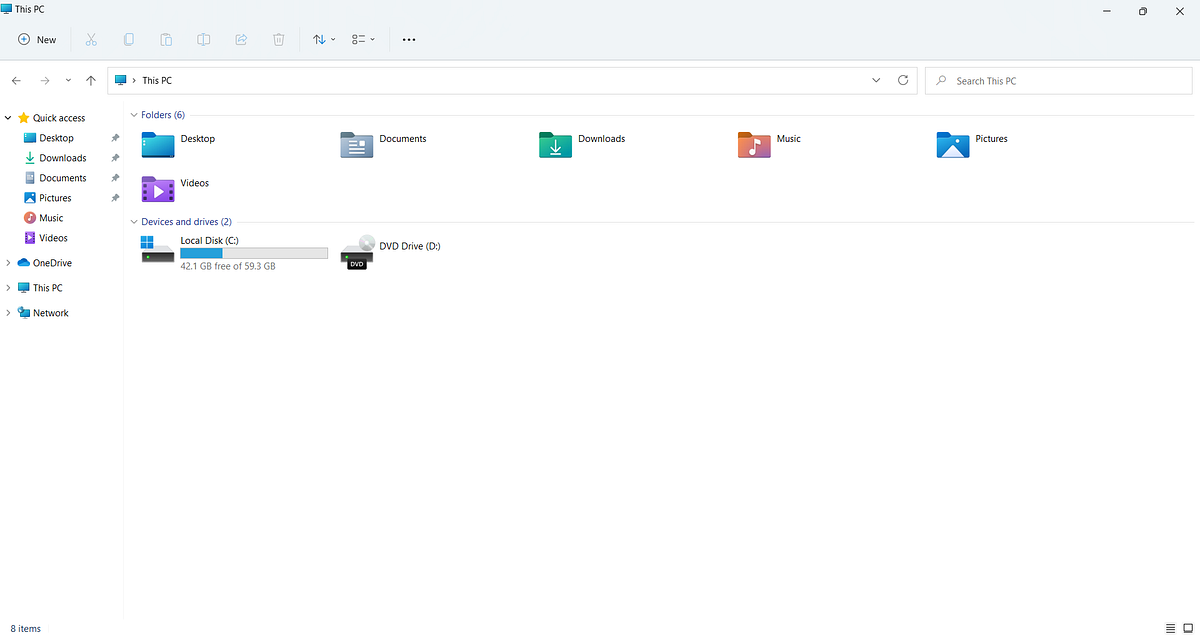Image resolution: width=1200 pixels, height=637 pixels.
Task: Select This PC in the navigation sidebar
Action: (46, 287)
